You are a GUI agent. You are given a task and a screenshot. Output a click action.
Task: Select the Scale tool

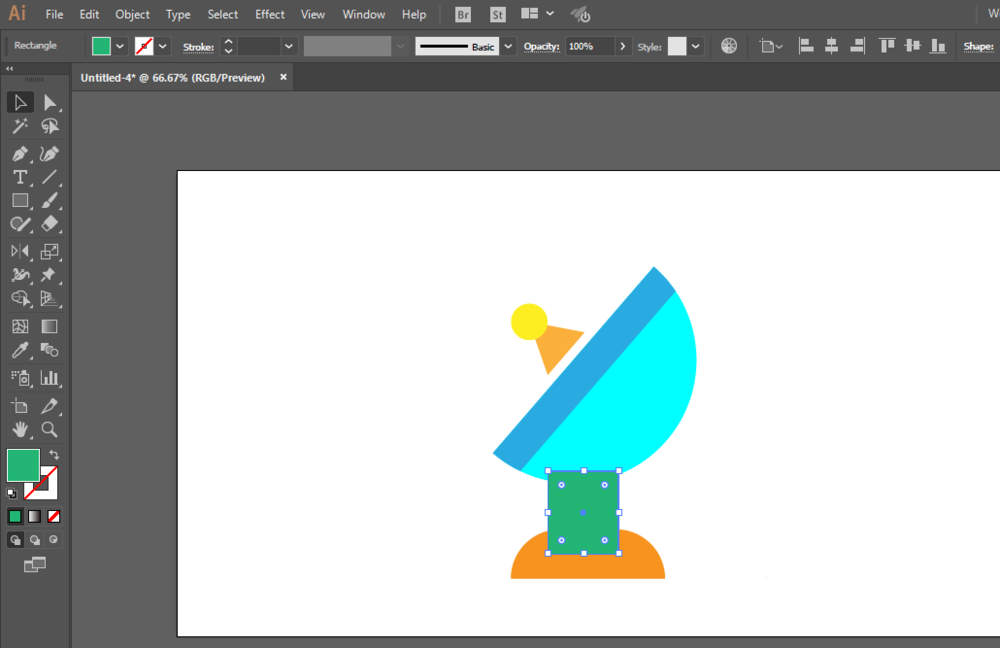pos(50,251)
